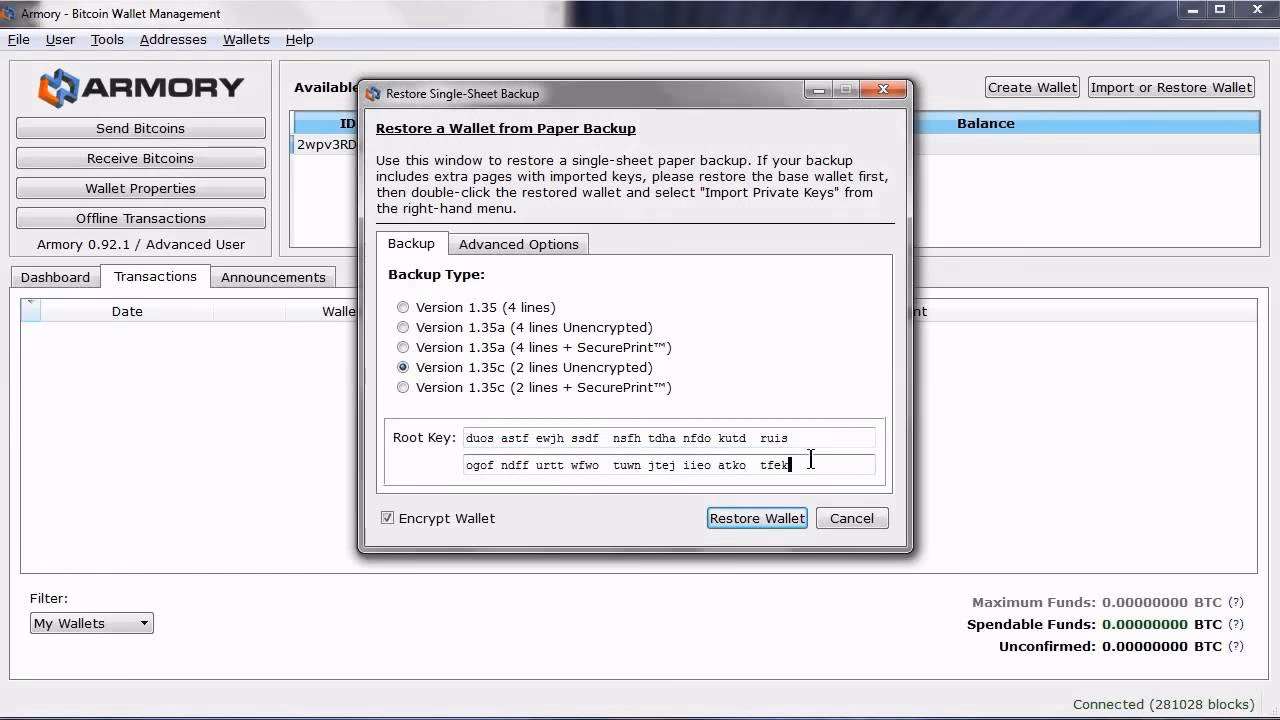
Task: Choose Version 1.35c (2 lines + SecurePrint)
Action: [x=403, y=388]
